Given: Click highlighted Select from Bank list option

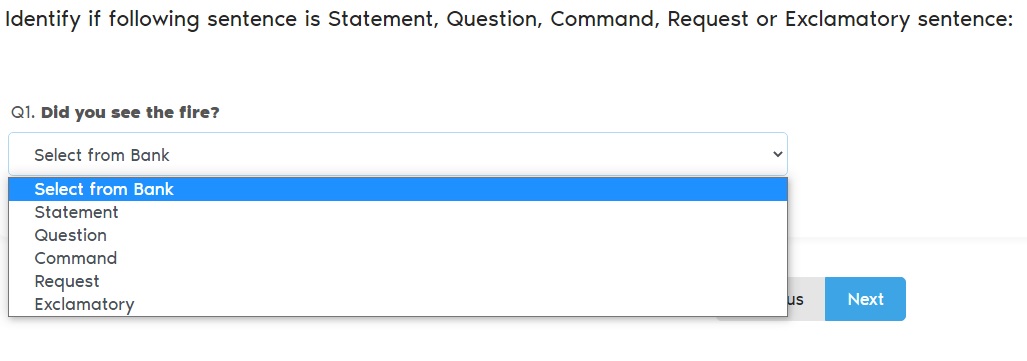Looking at the screenshot, I should click(x=398, y=189).
